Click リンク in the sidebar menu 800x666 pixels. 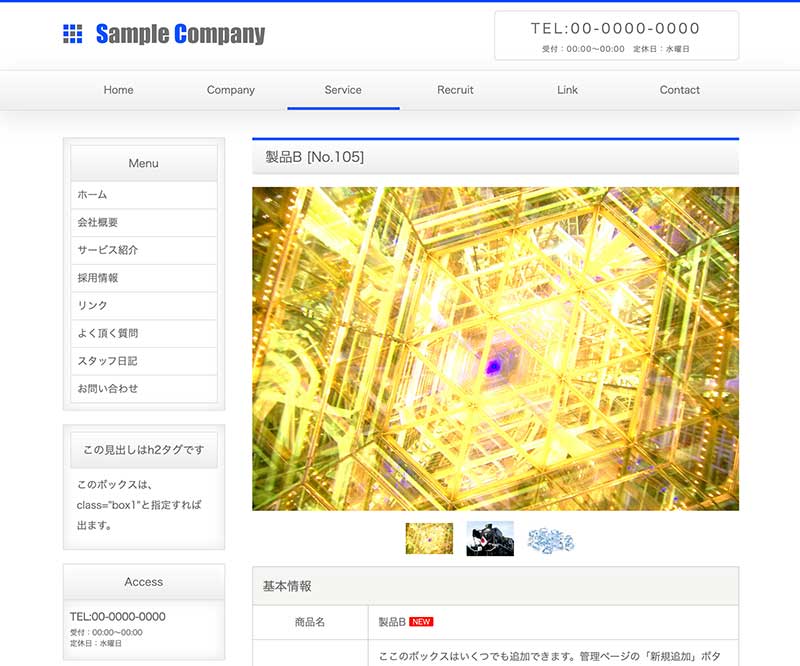coord(144,305)
